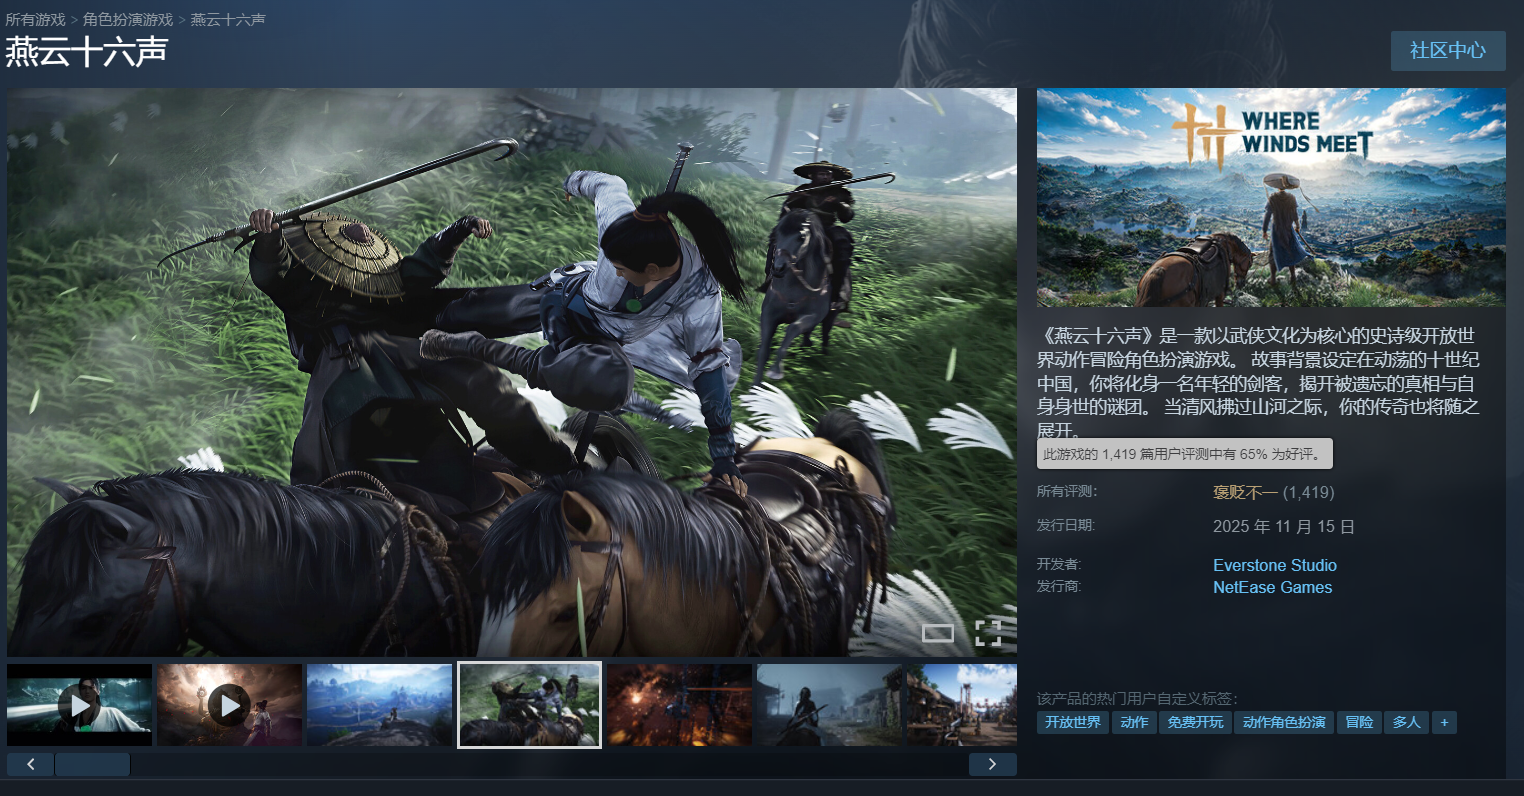Viewport: 1524px width, 796px height.
Task: Click the release date 2025 年 11 月 15 日
Action: [x=1284, y=527]
